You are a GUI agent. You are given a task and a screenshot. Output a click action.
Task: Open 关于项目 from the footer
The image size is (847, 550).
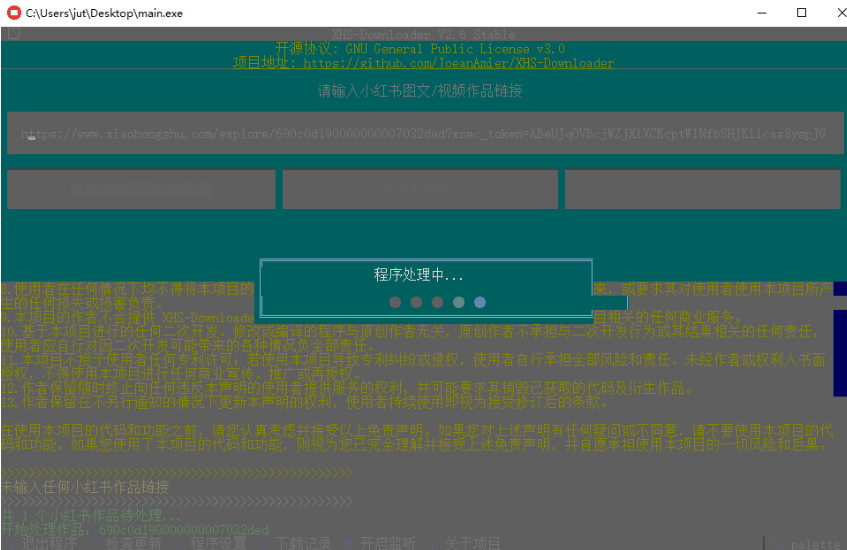point(466,543)
